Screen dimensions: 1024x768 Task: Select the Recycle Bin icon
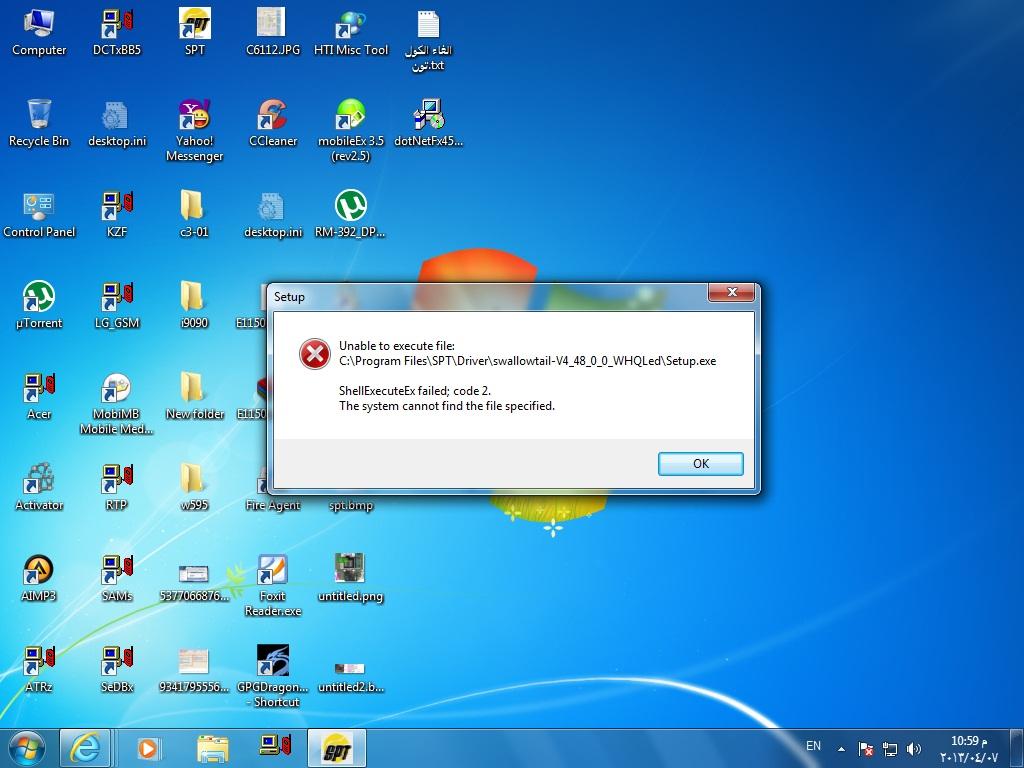(x=39, y=123)
